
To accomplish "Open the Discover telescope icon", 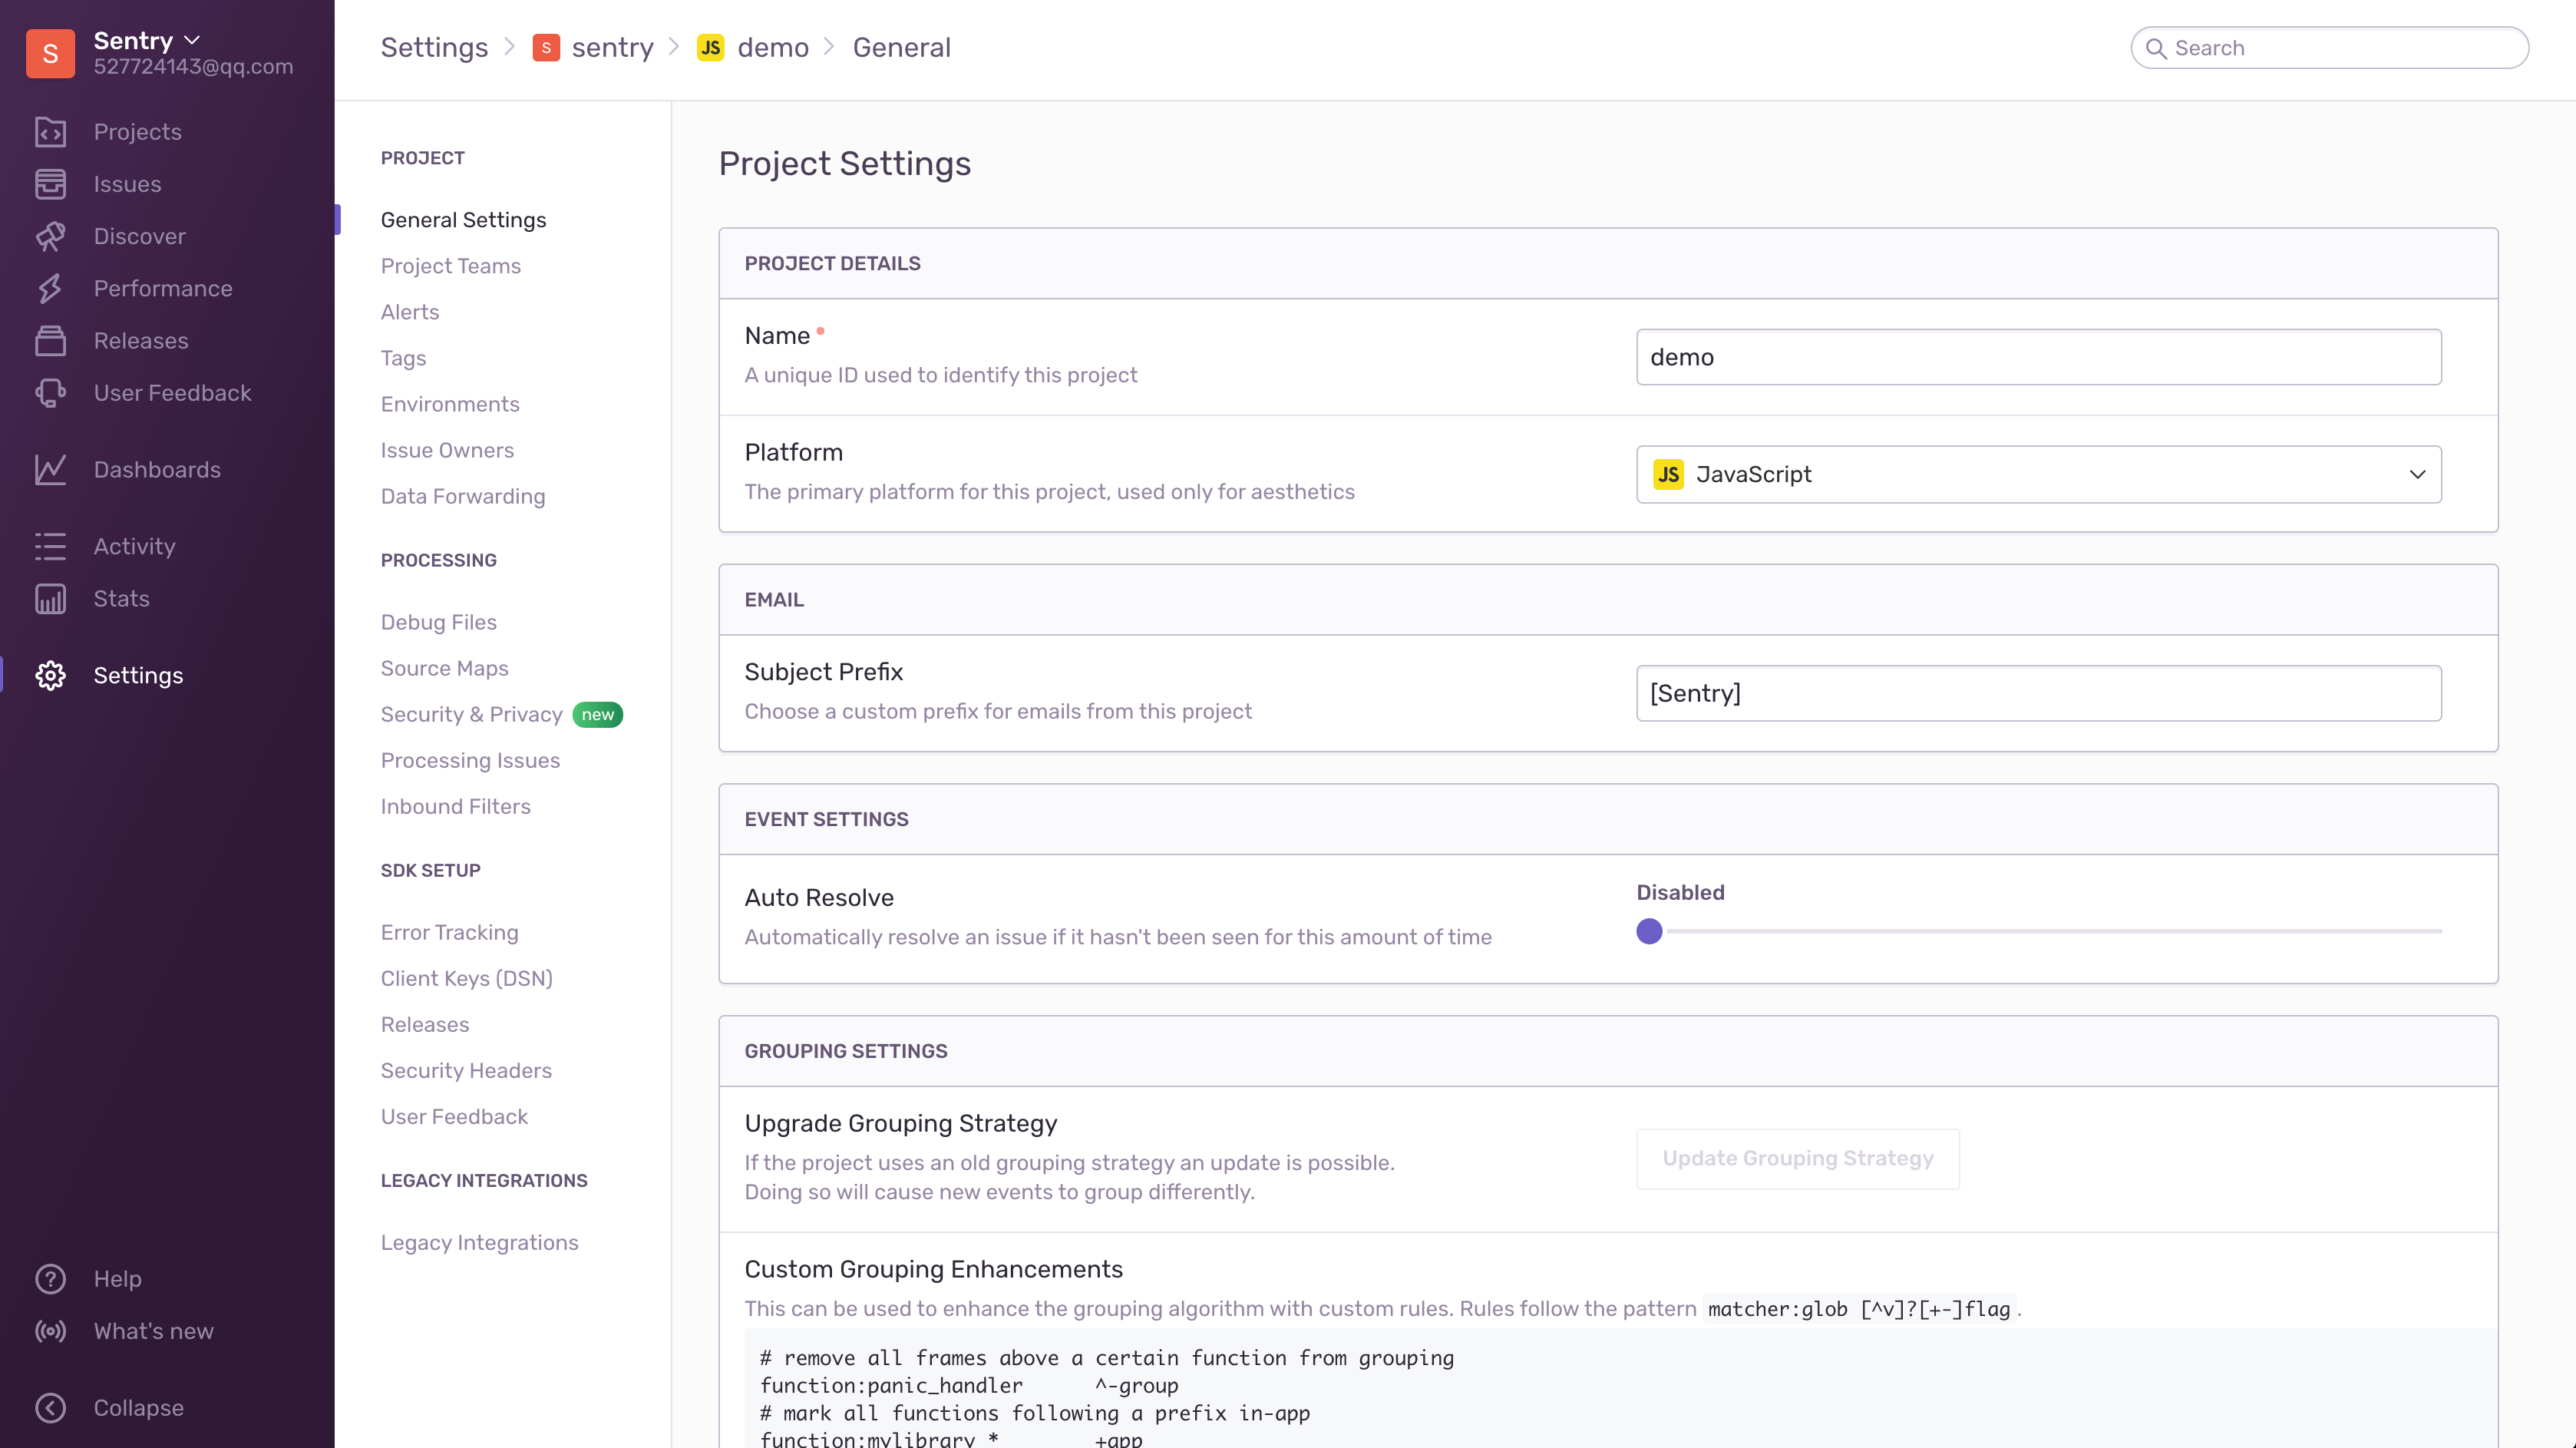I will tap(50, 236).
